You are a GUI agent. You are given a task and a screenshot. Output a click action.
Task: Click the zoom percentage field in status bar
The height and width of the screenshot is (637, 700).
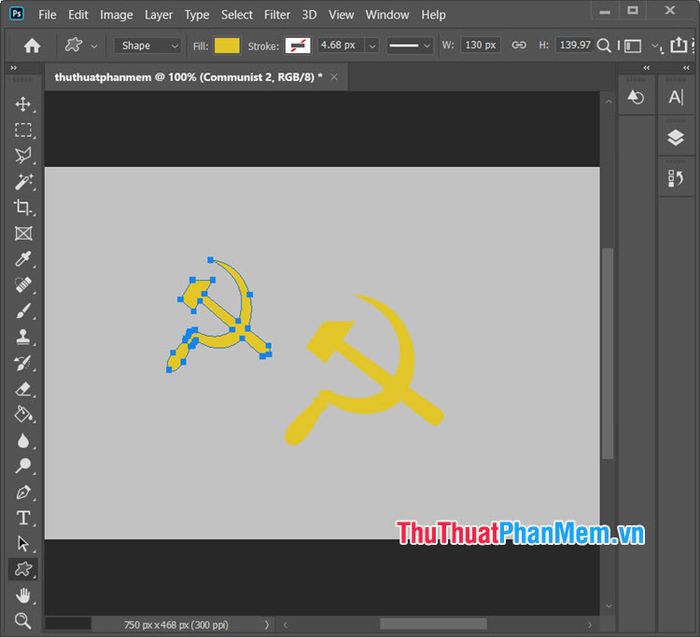click(x=68, y=624)
